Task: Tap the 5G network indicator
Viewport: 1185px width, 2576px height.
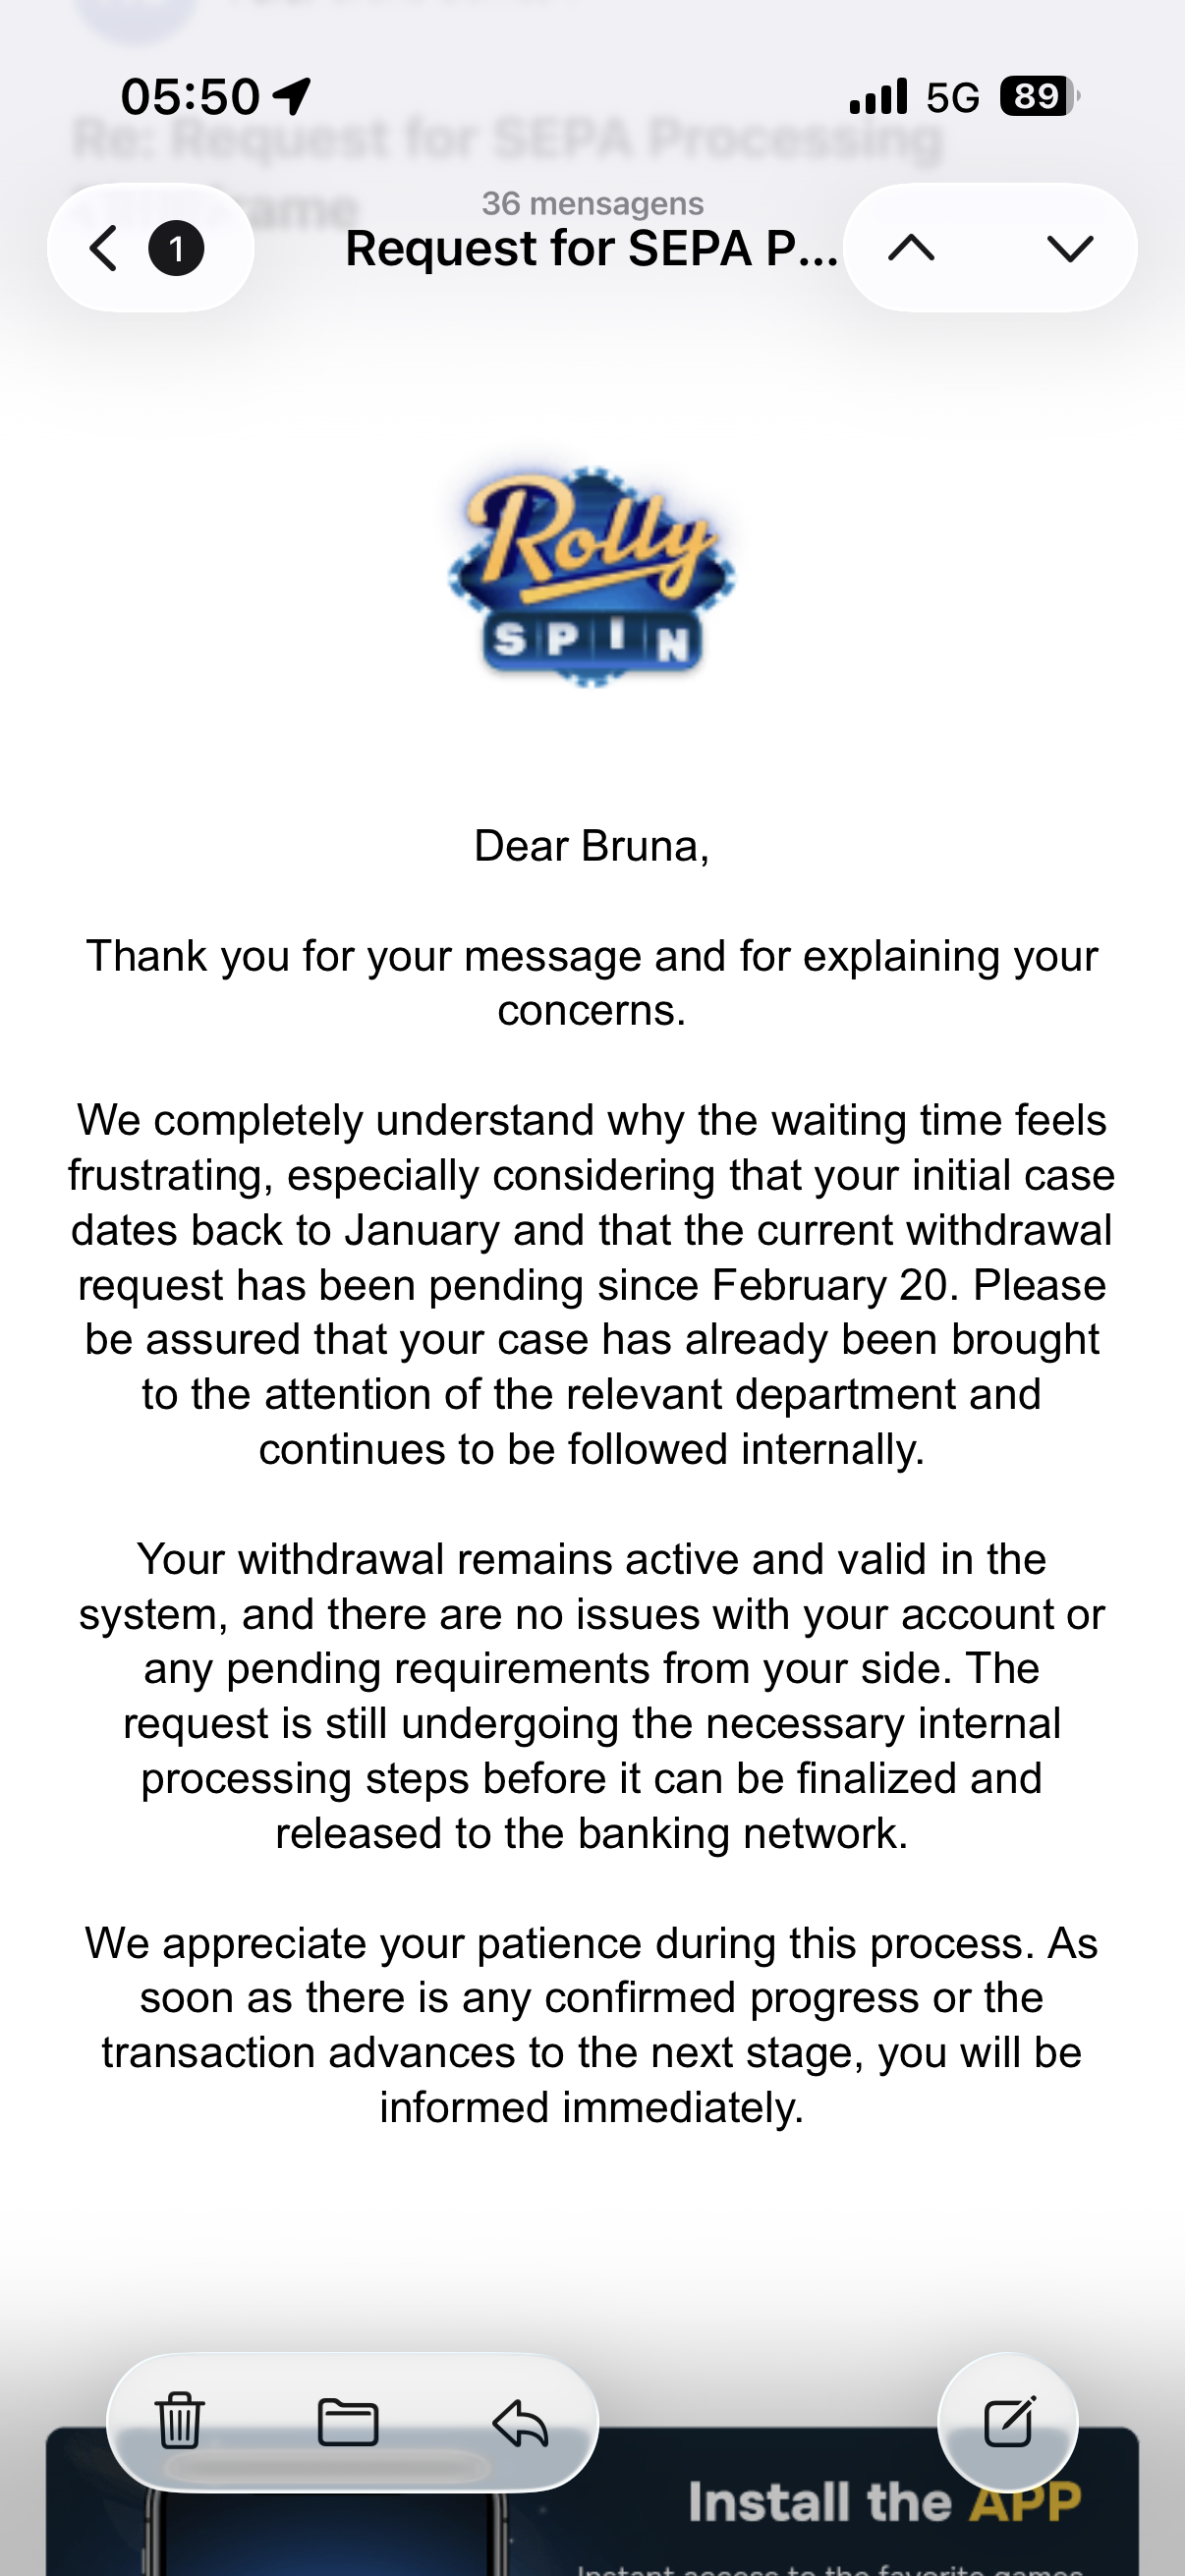Action: coord(952,97)
